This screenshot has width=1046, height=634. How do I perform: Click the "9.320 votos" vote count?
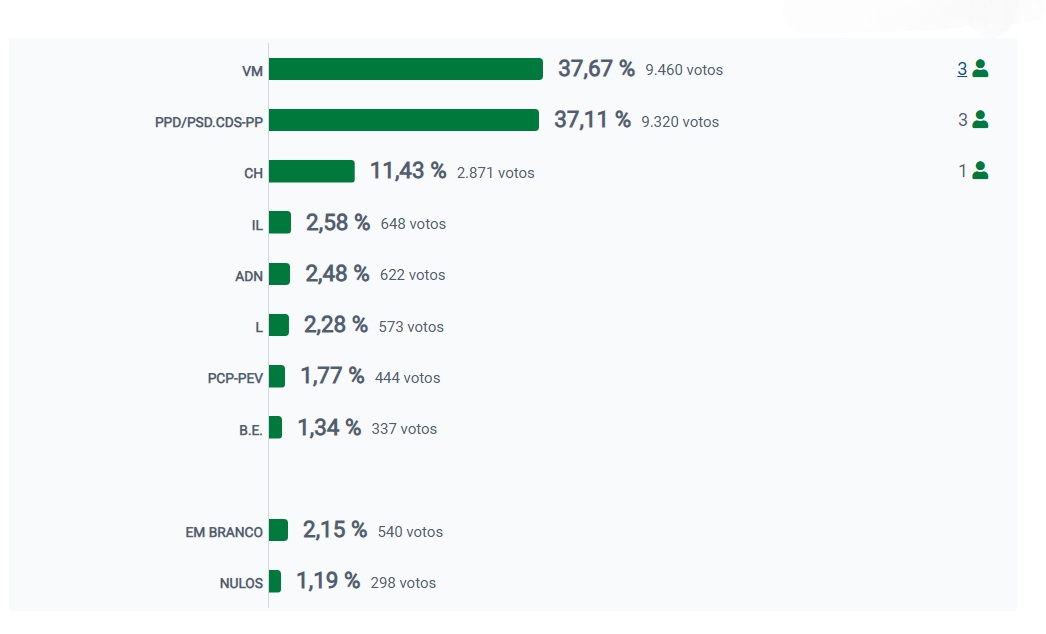tap(680, 122)
